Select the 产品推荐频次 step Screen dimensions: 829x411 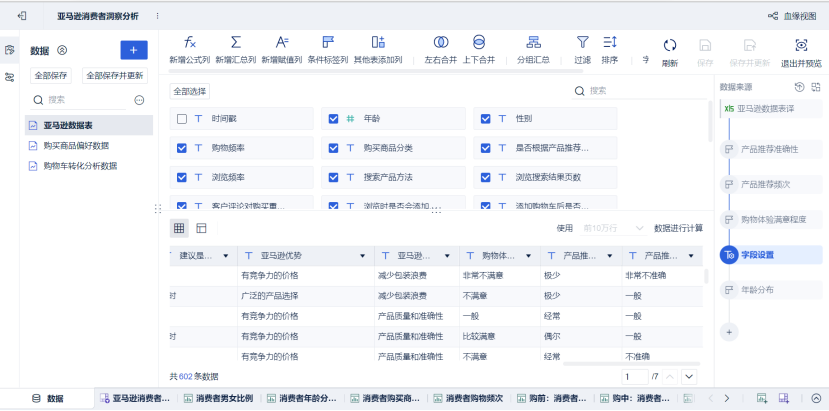[770, 185]
